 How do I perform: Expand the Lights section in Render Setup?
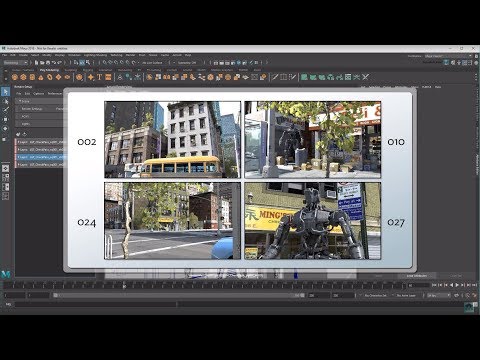click(40, 124)
